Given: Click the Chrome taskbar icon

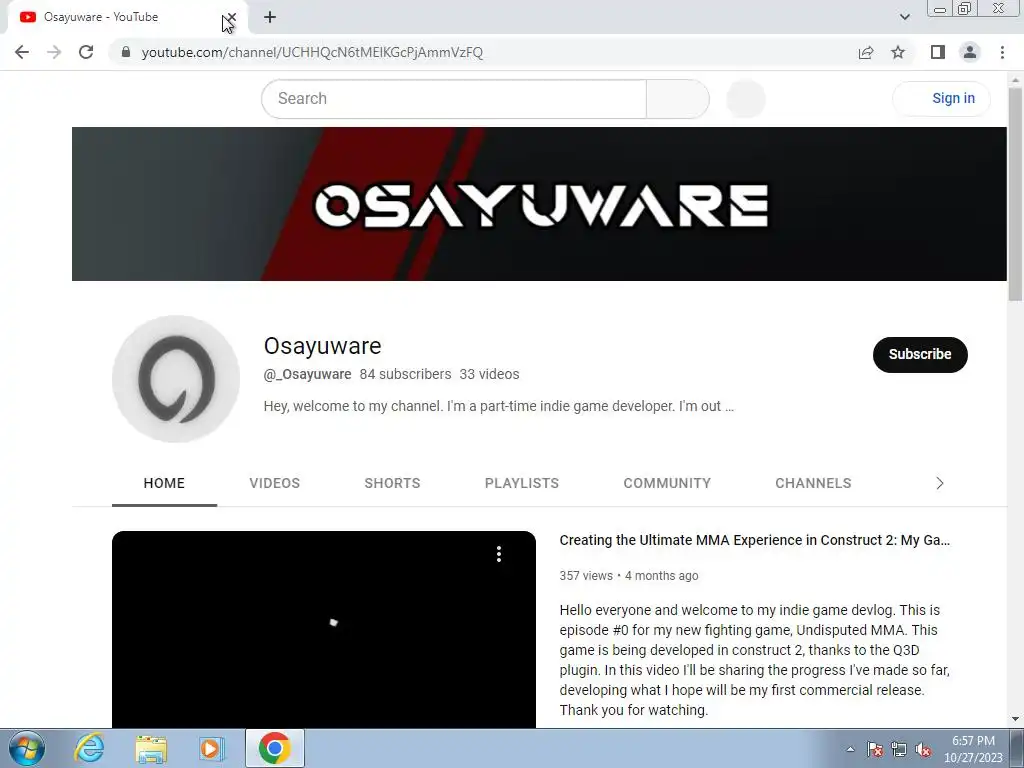Looking at the screenshot, I should click(x=274, y=748).
